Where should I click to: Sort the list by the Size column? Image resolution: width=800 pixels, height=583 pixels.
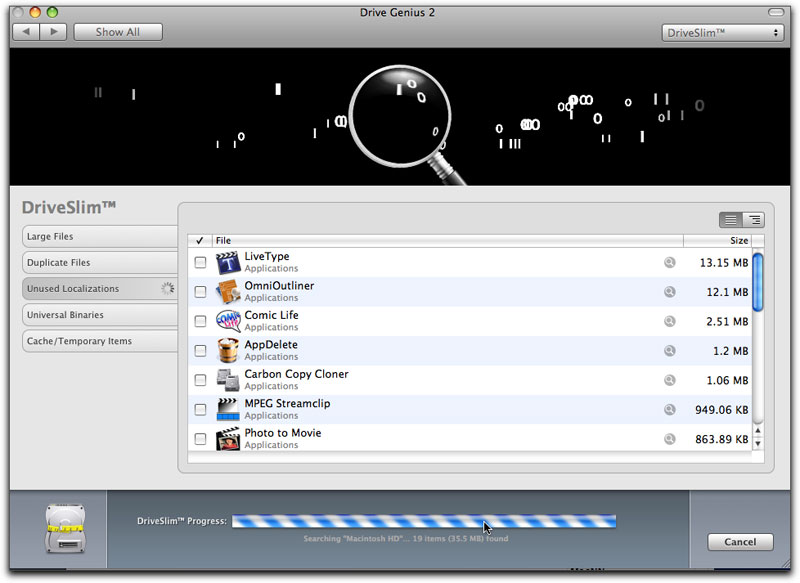718,241
